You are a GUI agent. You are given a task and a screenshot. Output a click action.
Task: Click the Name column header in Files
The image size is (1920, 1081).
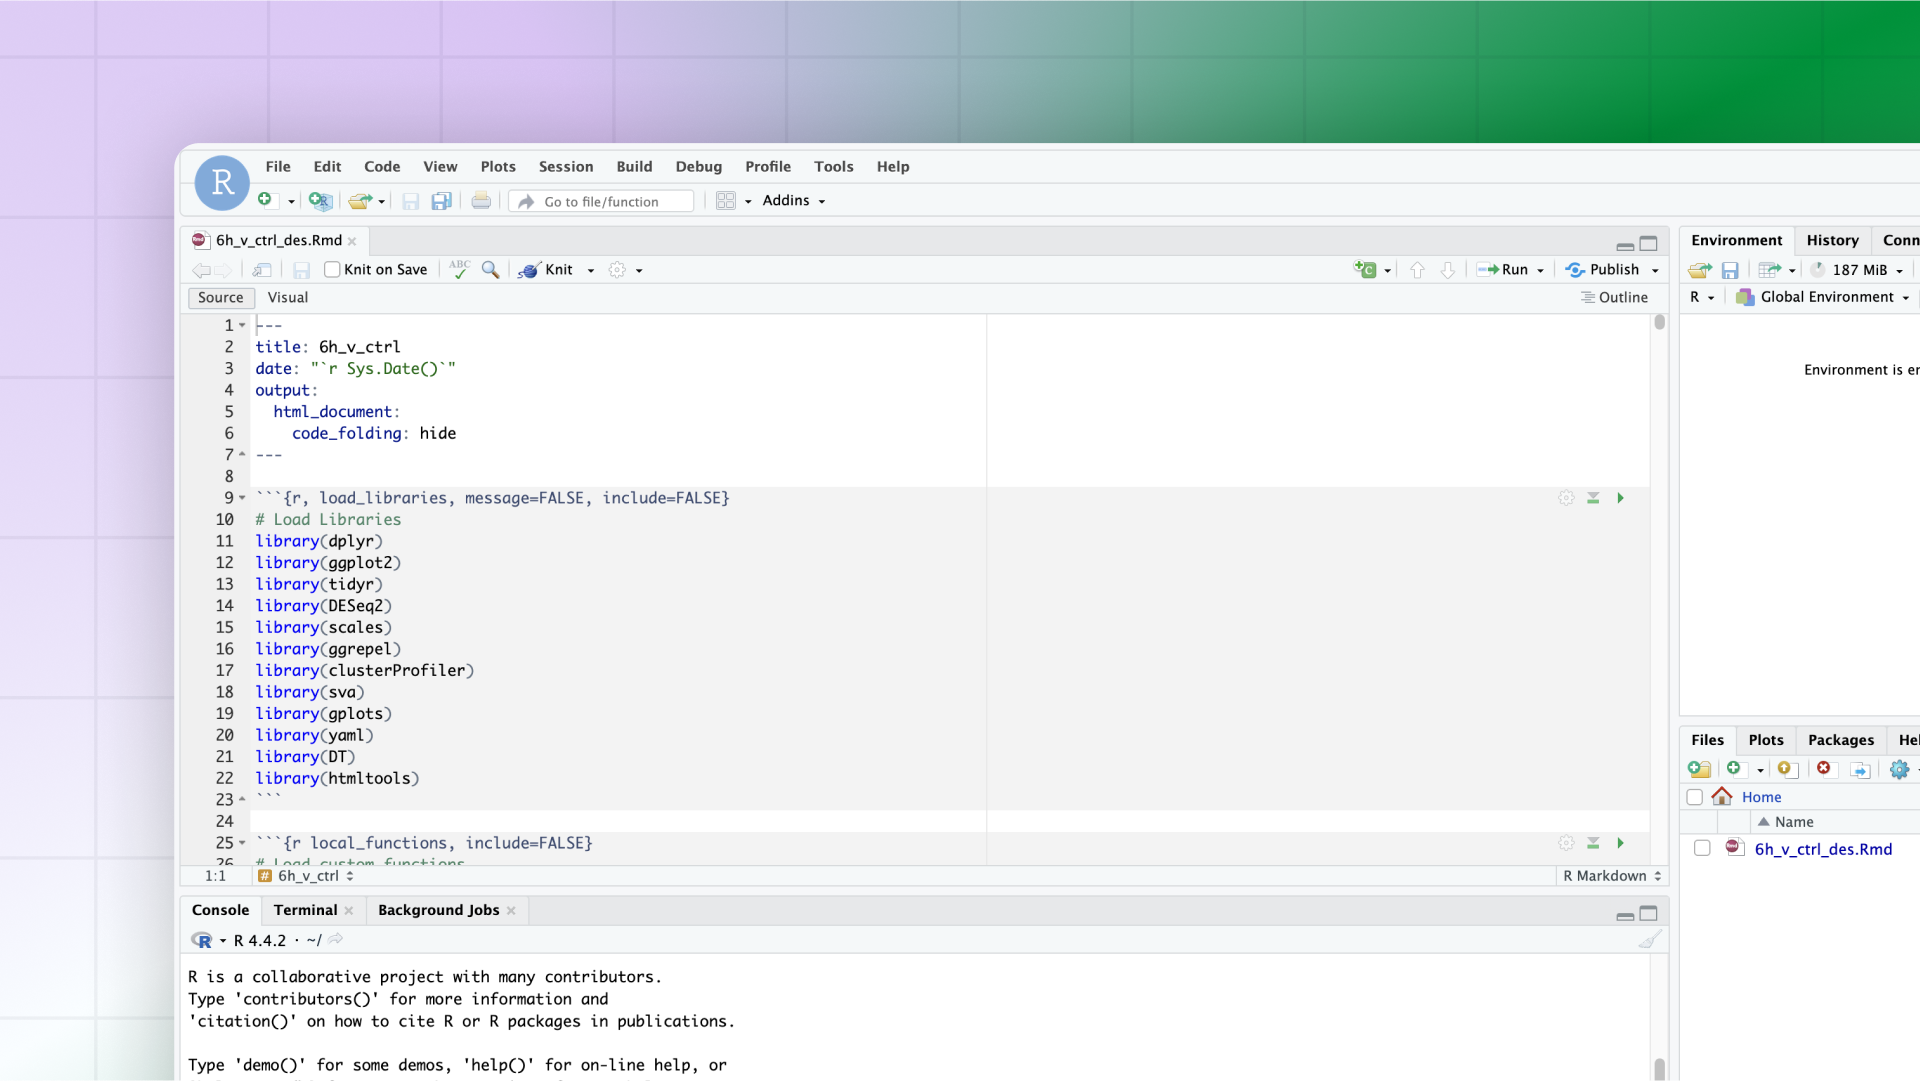pyautogui.click(x=1793, y=822)
